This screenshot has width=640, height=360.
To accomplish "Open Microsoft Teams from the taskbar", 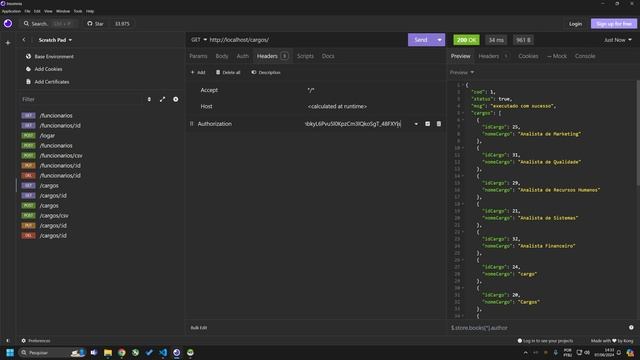I will click(94, 352).
